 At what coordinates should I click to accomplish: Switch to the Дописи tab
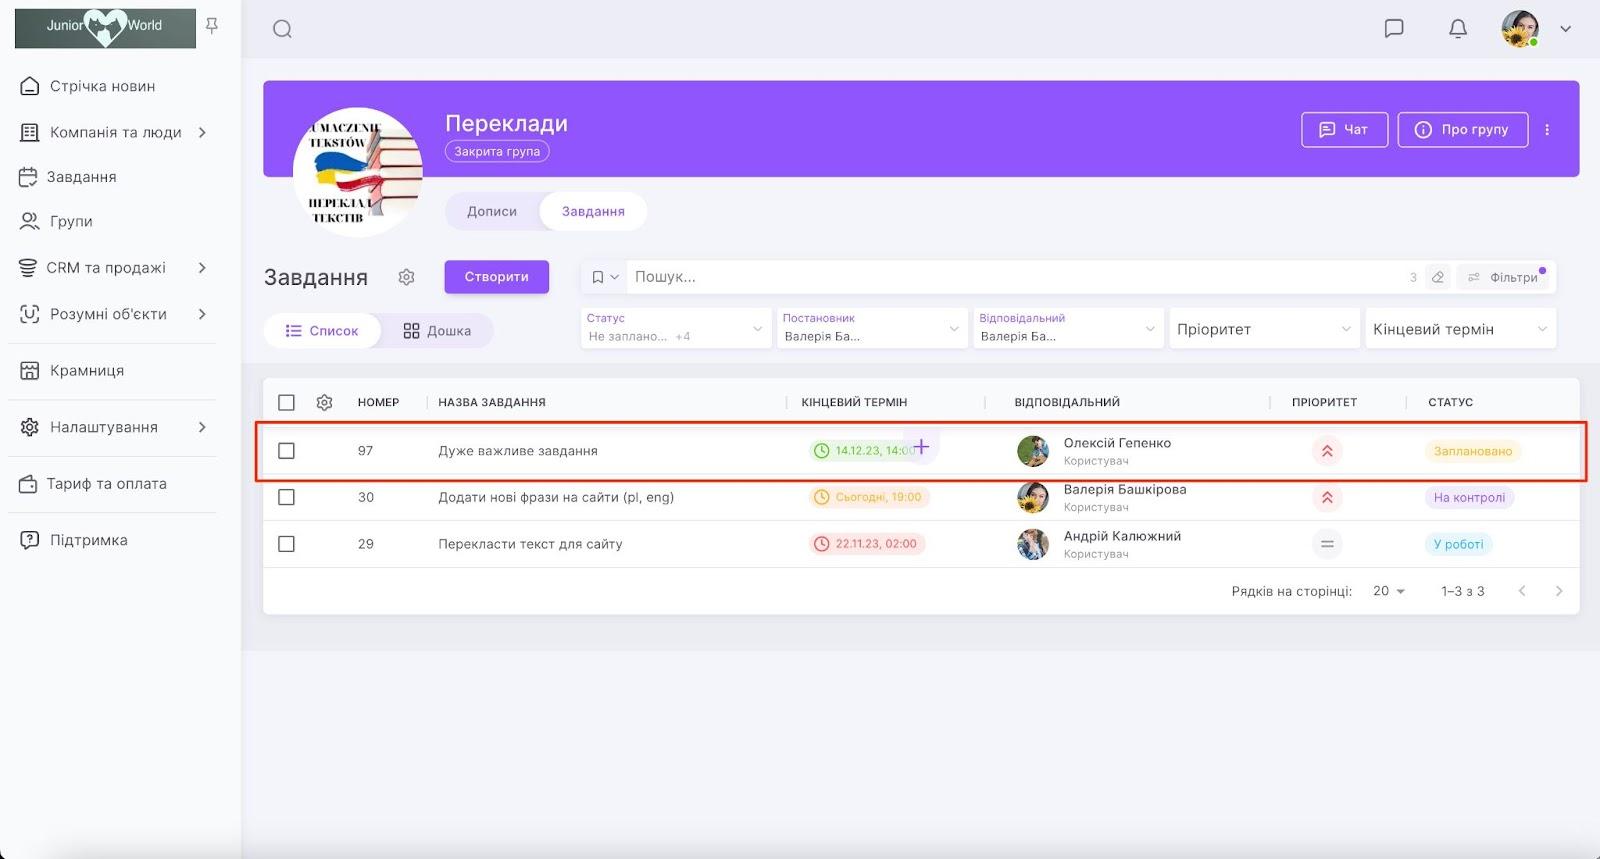(492, 211)
